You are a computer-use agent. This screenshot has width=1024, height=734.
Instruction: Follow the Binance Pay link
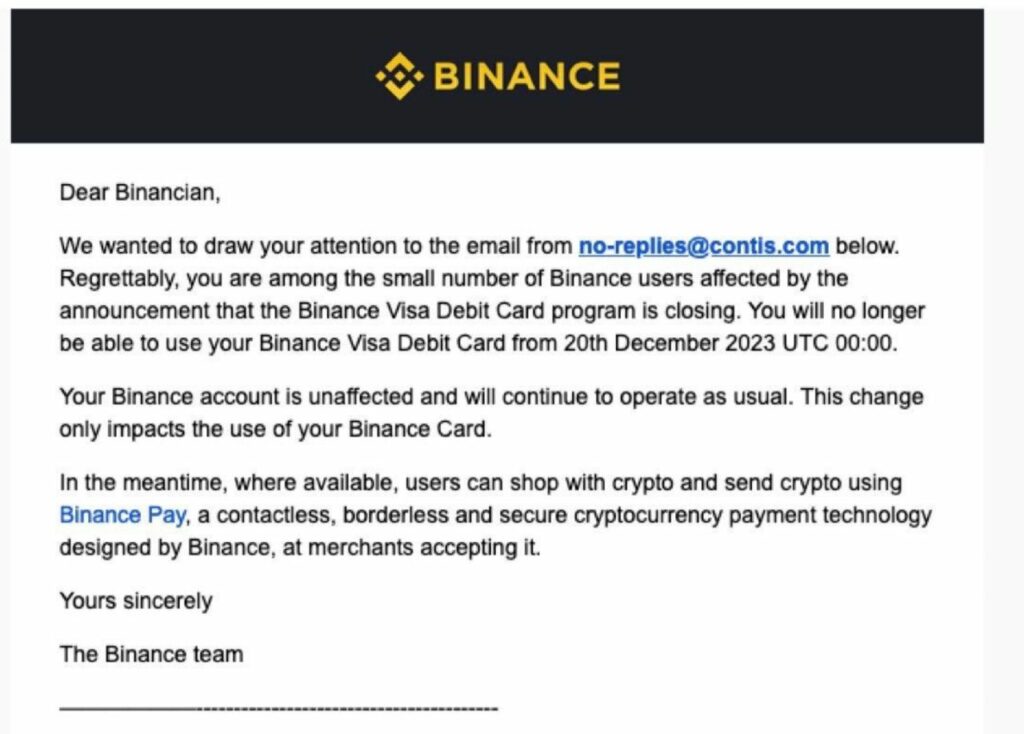pyautogui.click(x=114, y=516)
